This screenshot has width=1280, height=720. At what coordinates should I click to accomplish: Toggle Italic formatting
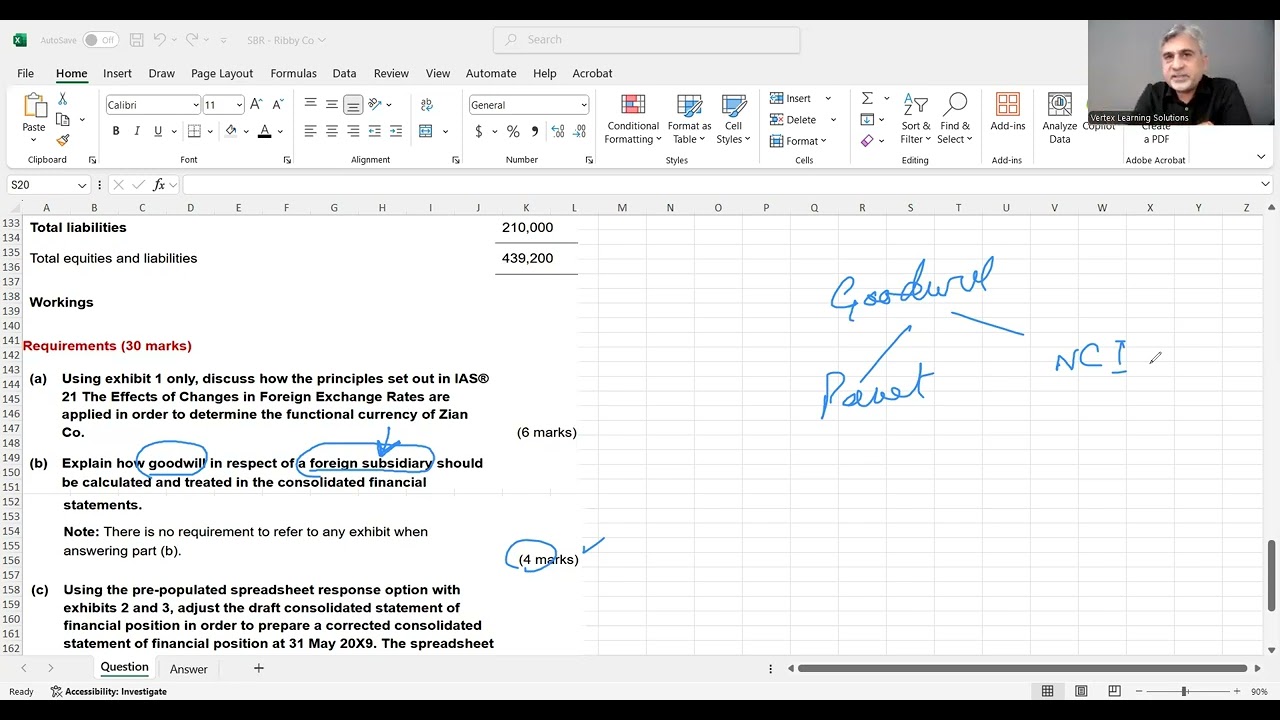137,131
